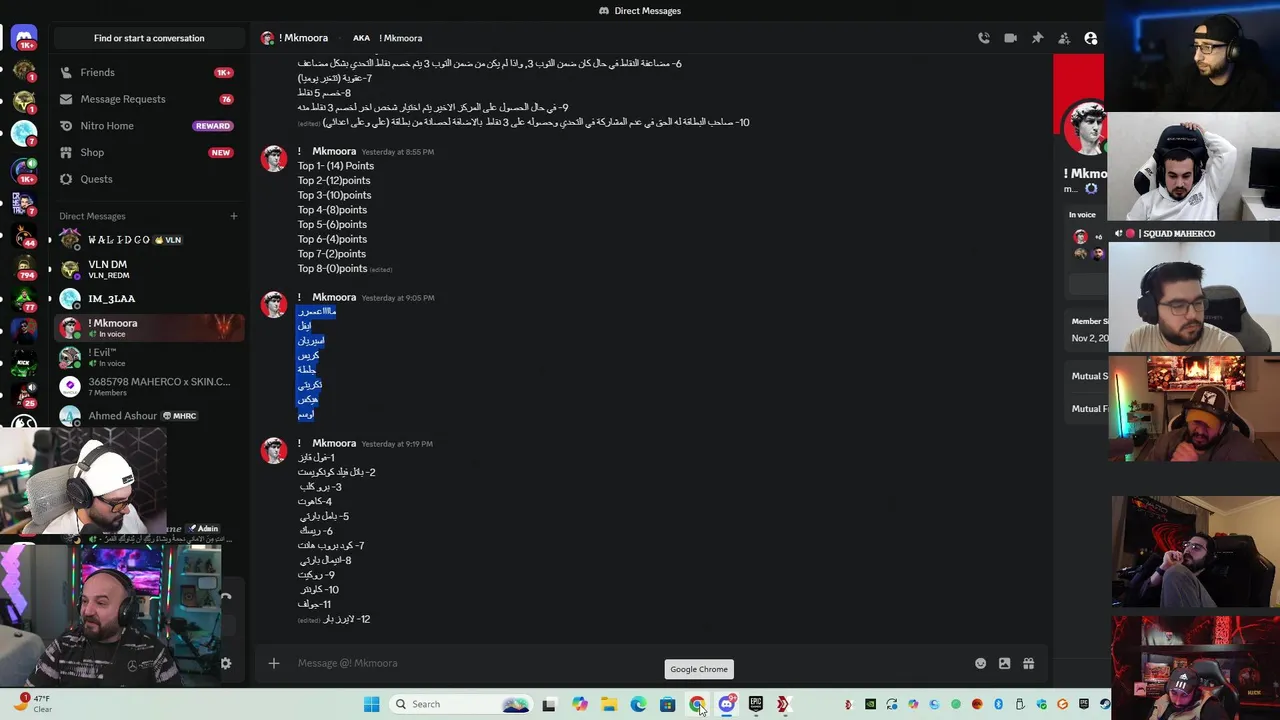Click NVIDIA icon in system tray
The image size is (1280, 720).
pos(870,704)
